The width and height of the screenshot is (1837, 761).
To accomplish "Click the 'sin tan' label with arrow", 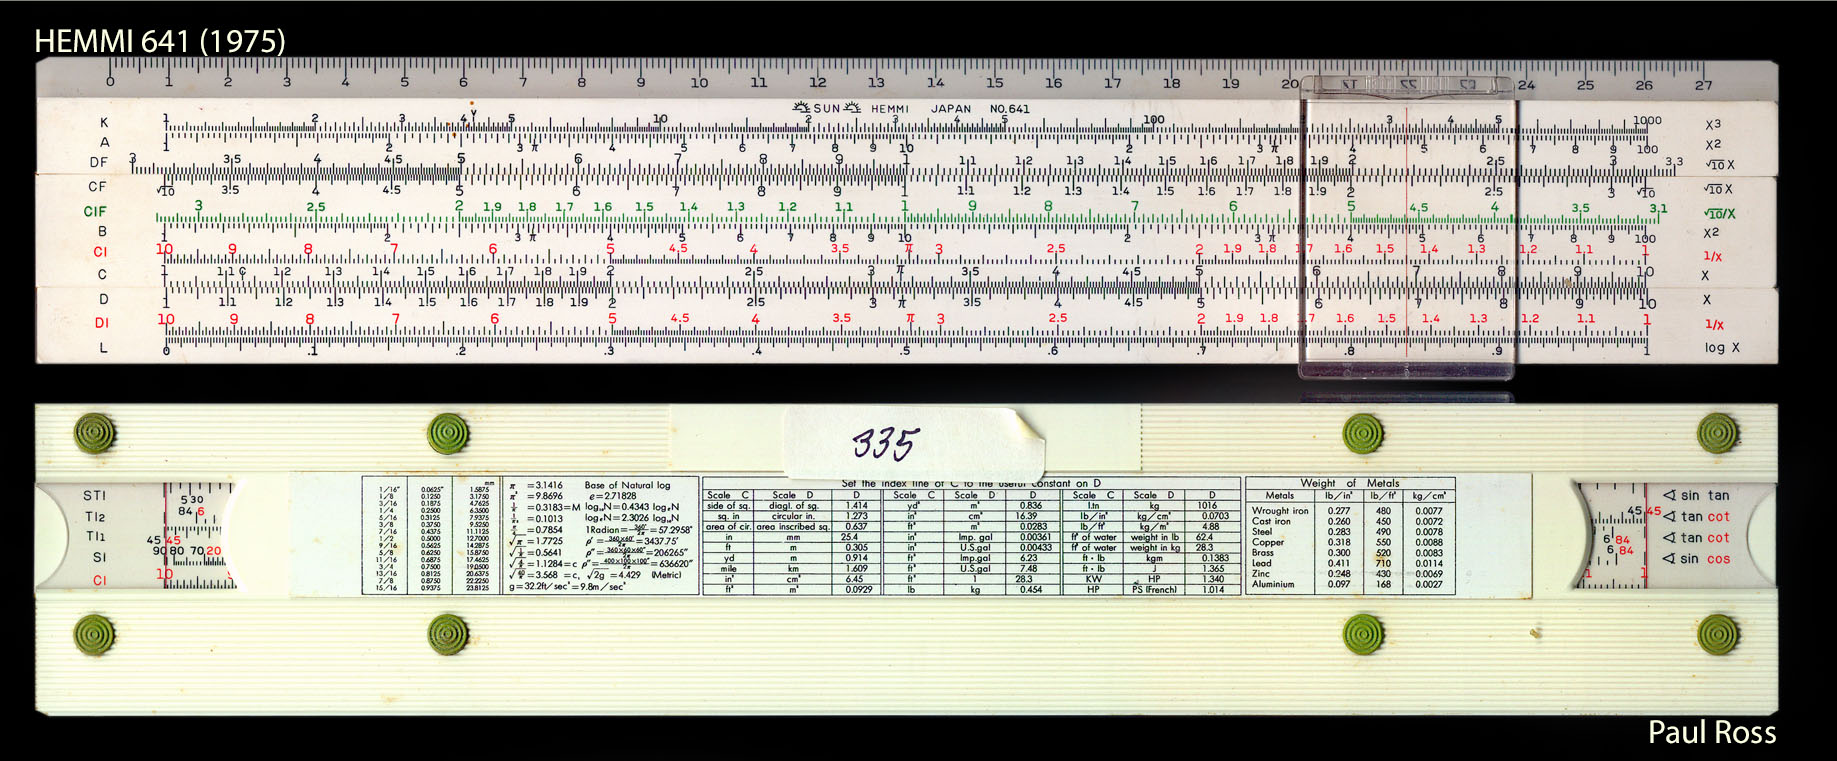I will tap(1697, 495).
